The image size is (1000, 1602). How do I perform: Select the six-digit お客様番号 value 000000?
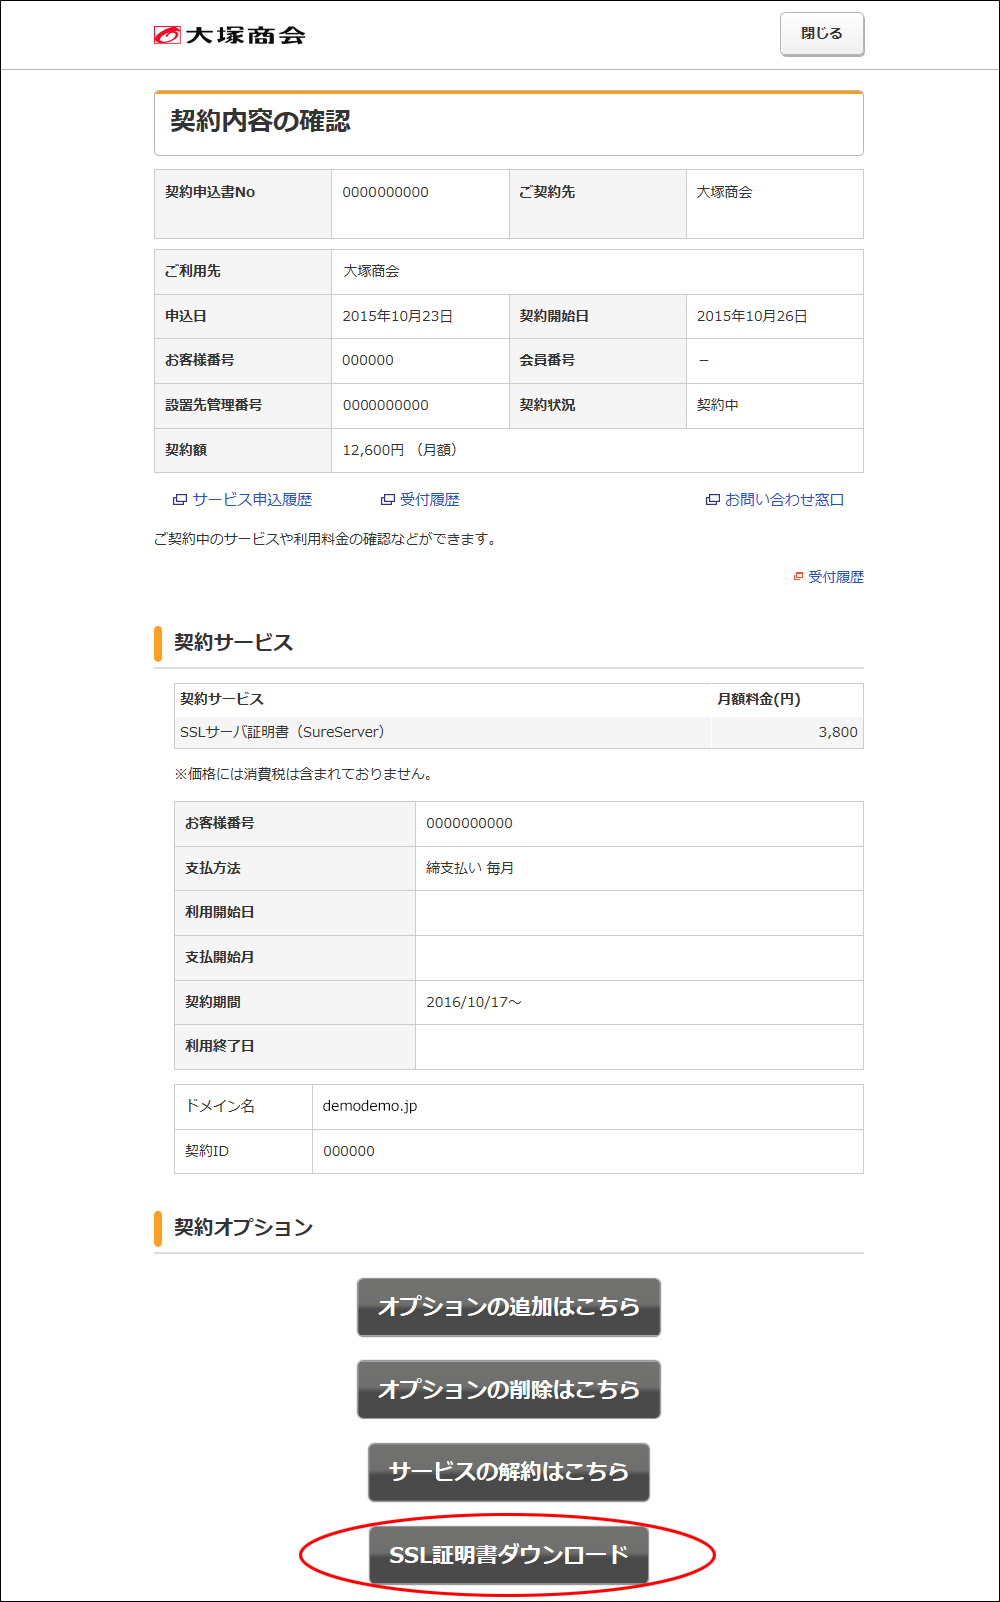[368, 360]
